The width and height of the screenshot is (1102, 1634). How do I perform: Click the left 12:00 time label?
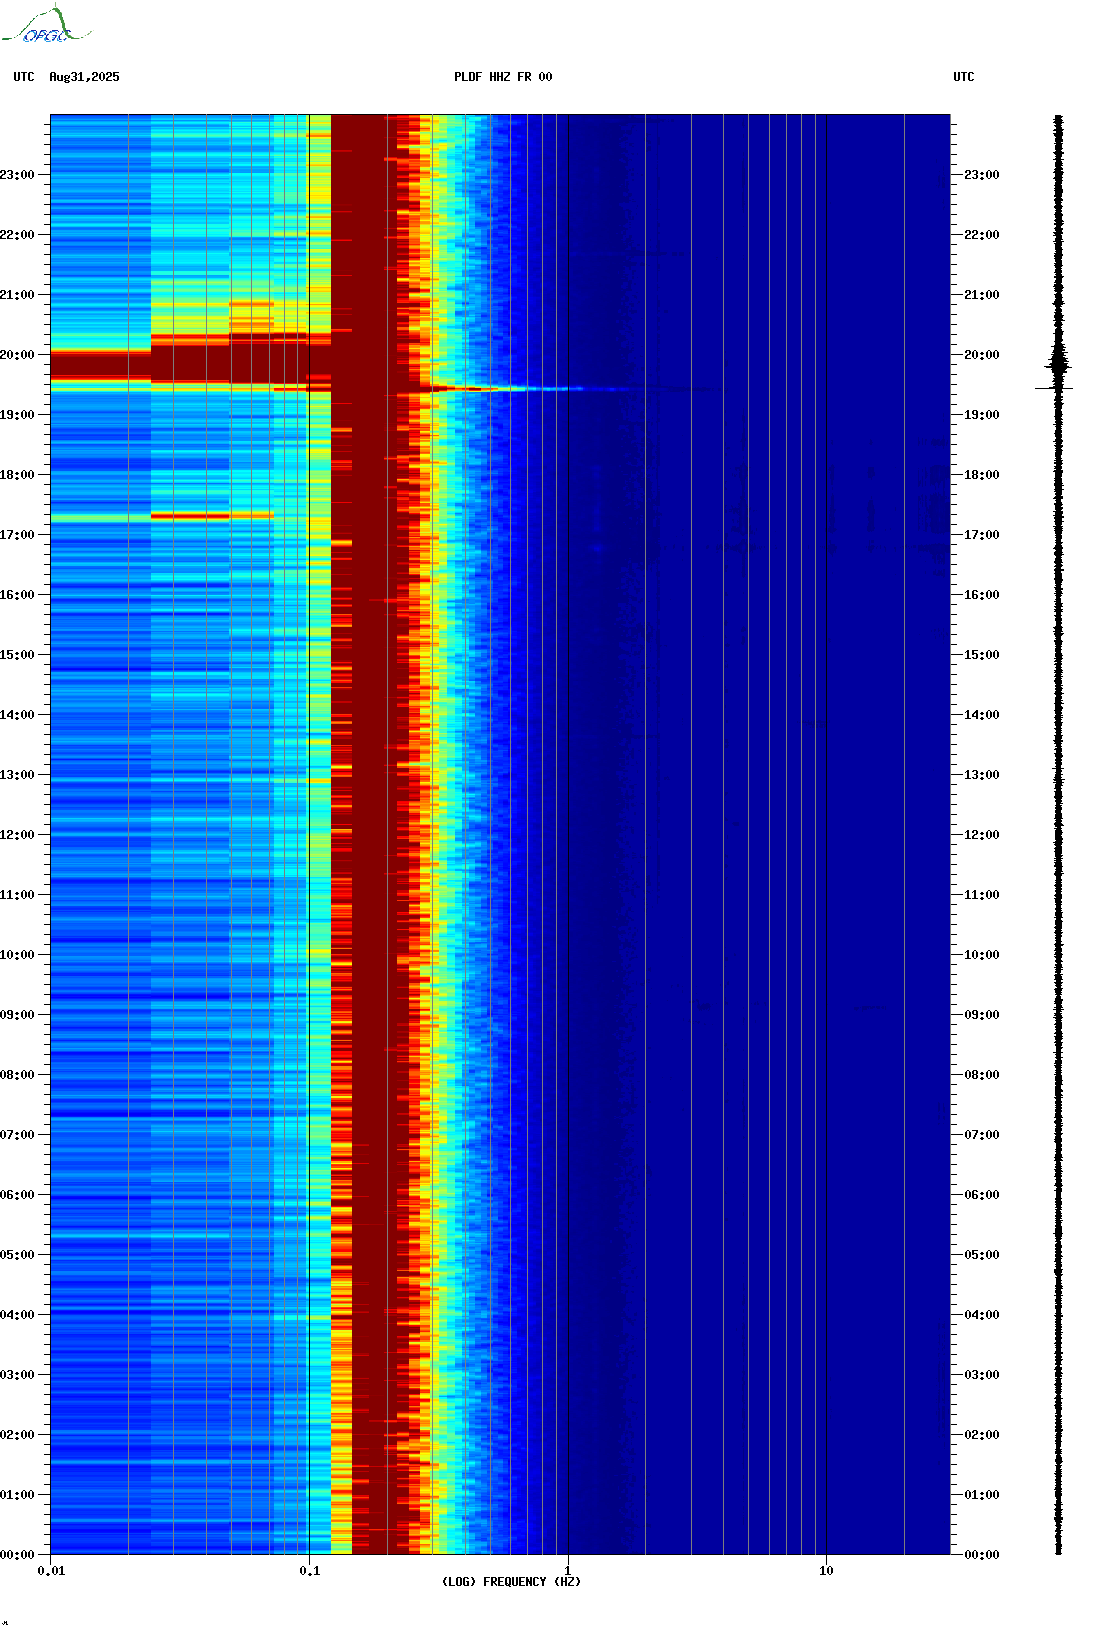[x=17, y=835]
